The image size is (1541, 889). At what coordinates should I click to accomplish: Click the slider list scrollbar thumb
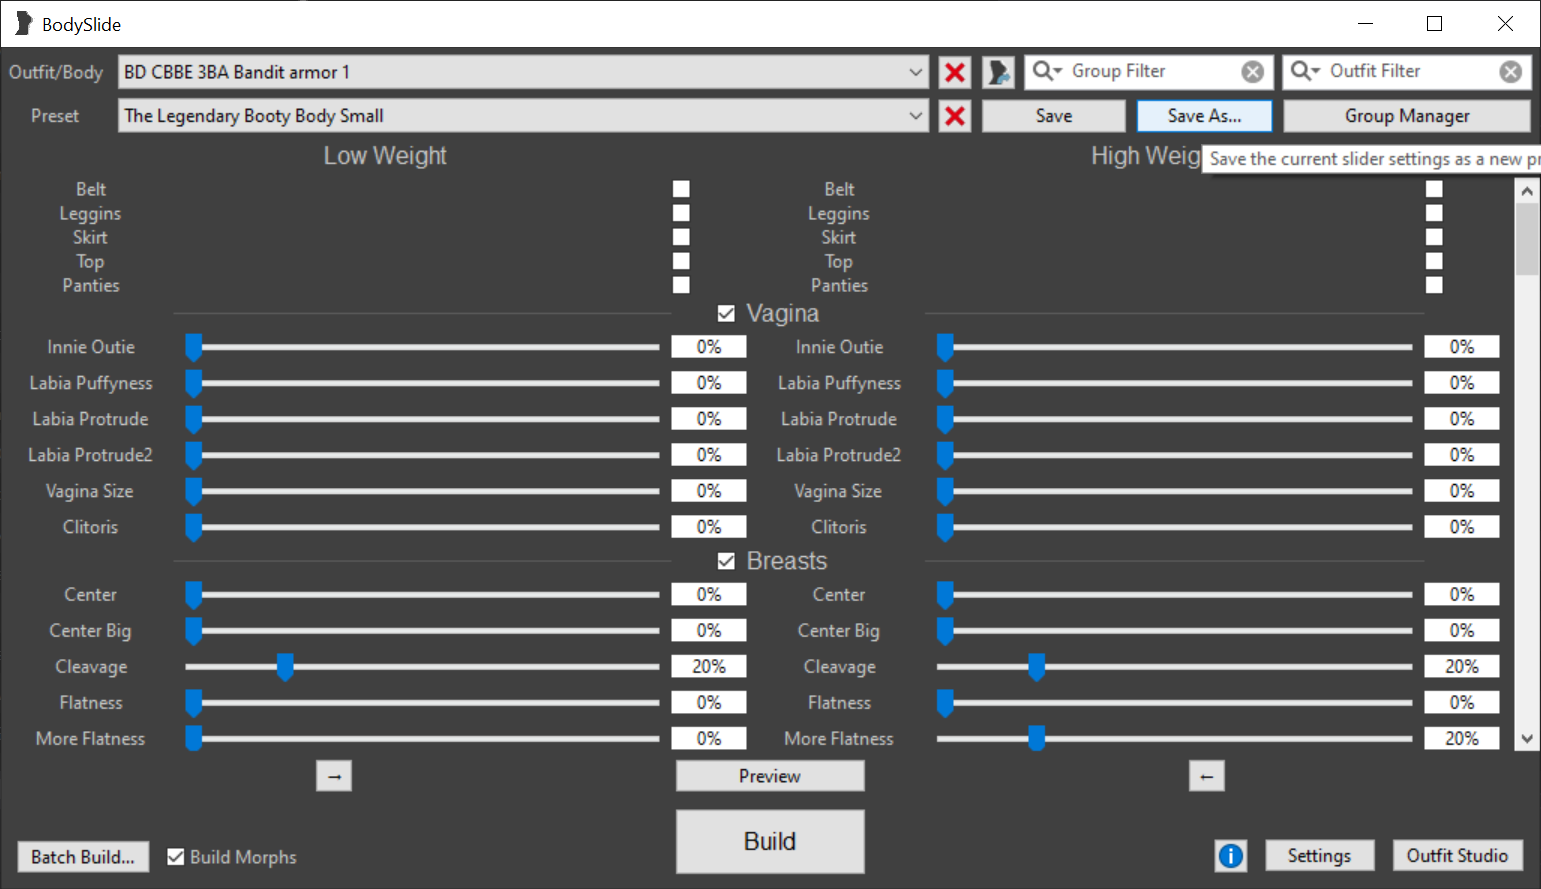click(x=1527, y=239)
